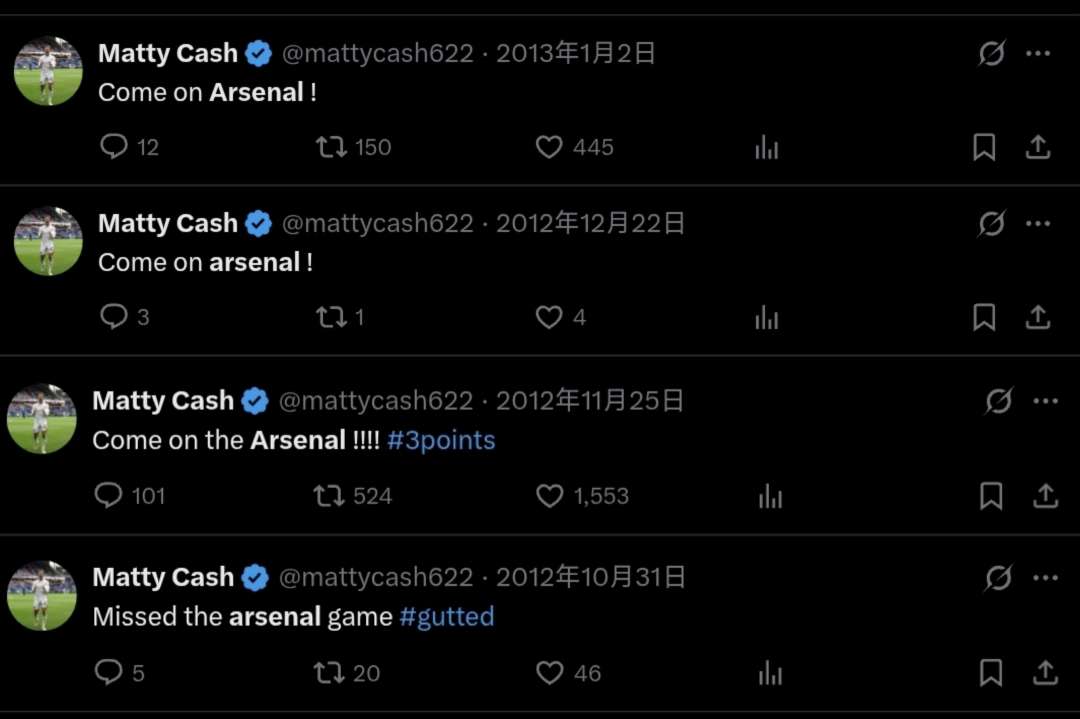Reply to the January 2, 2013 tweet

[114, 147]
